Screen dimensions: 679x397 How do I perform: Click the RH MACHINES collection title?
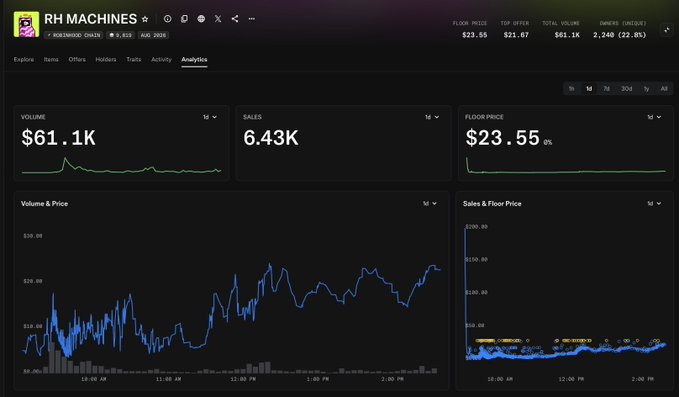[91, 19]
